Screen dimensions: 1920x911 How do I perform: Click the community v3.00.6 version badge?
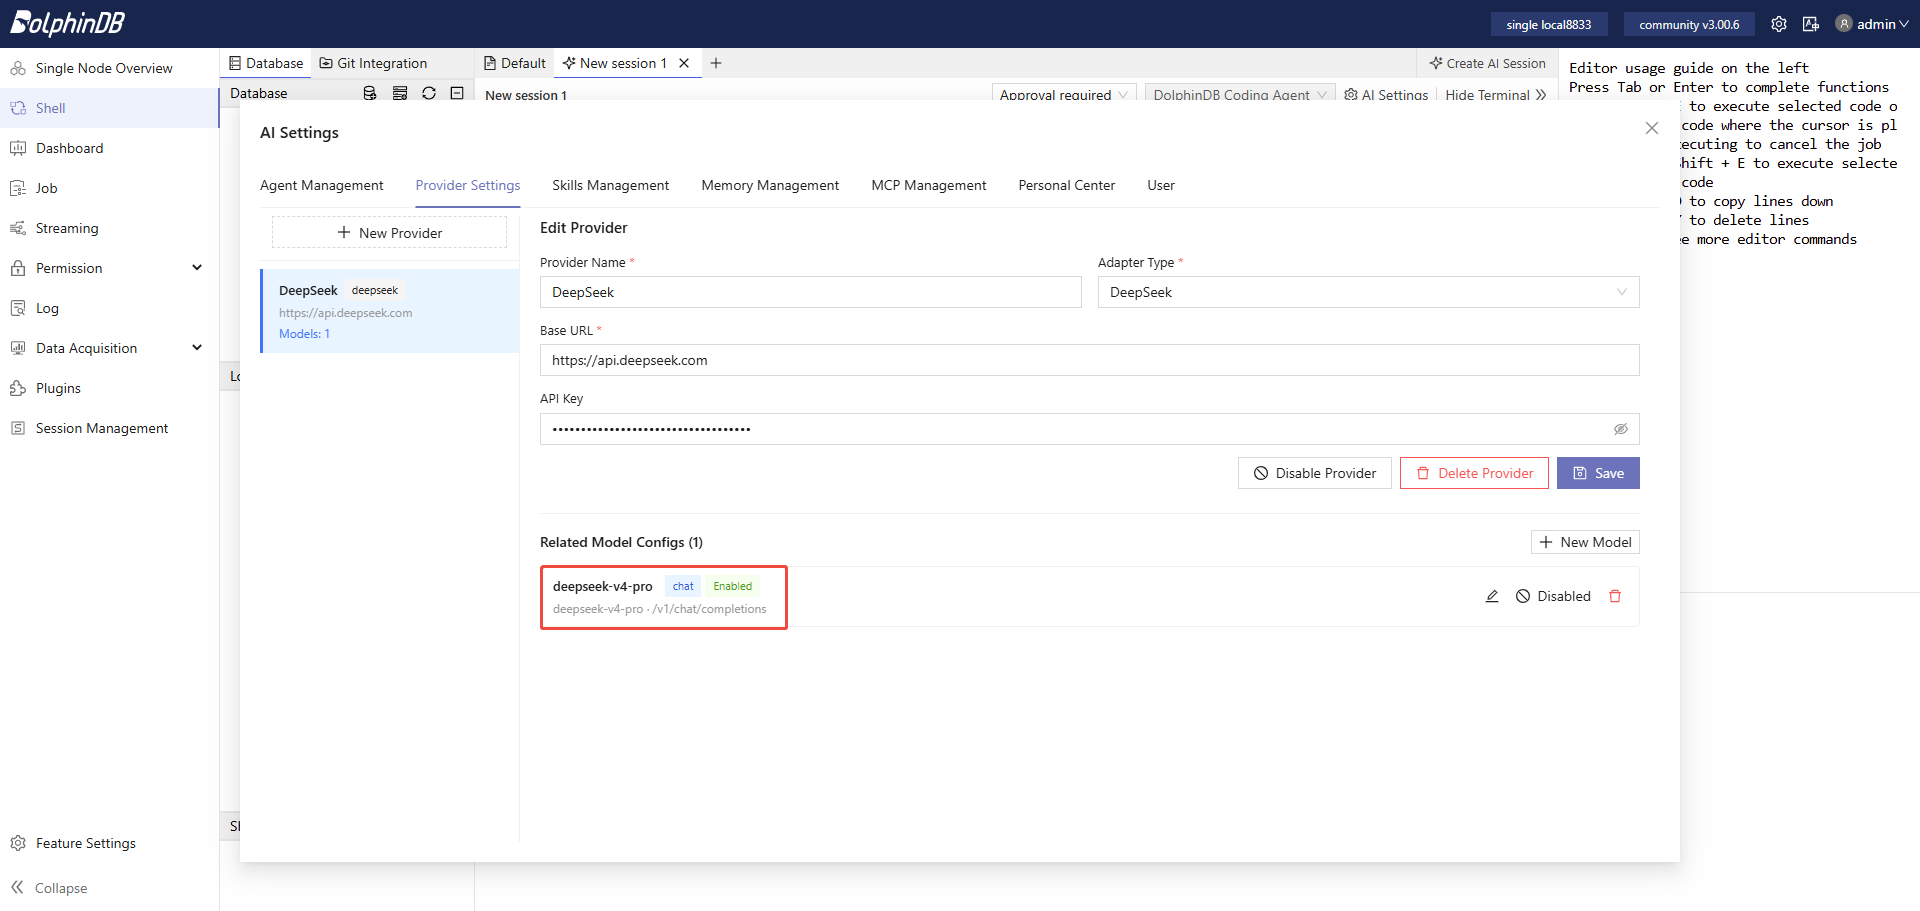(1689, 24)
